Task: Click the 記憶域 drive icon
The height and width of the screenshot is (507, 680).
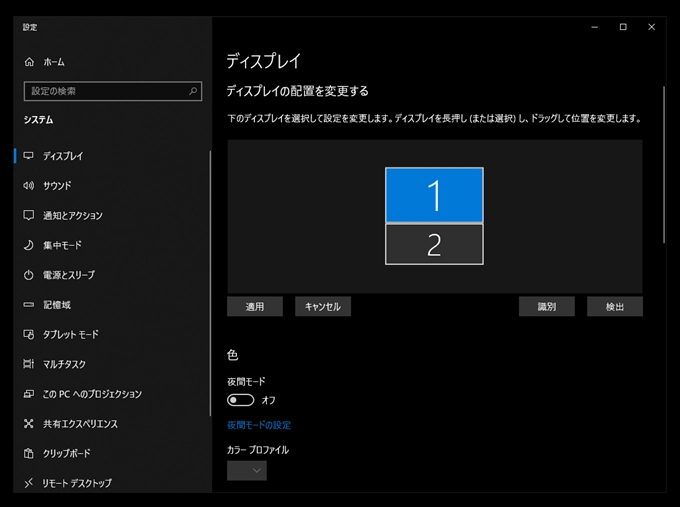Action: coord(29,304)
